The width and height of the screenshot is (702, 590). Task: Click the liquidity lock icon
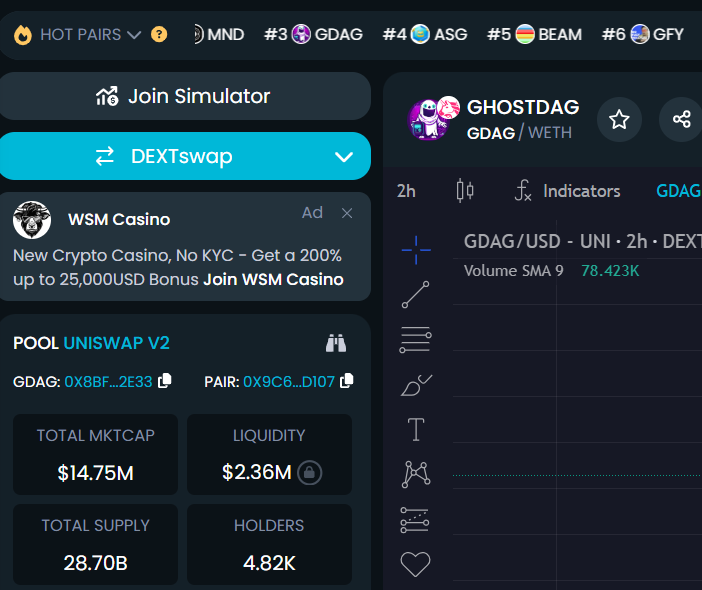point(310,473)
